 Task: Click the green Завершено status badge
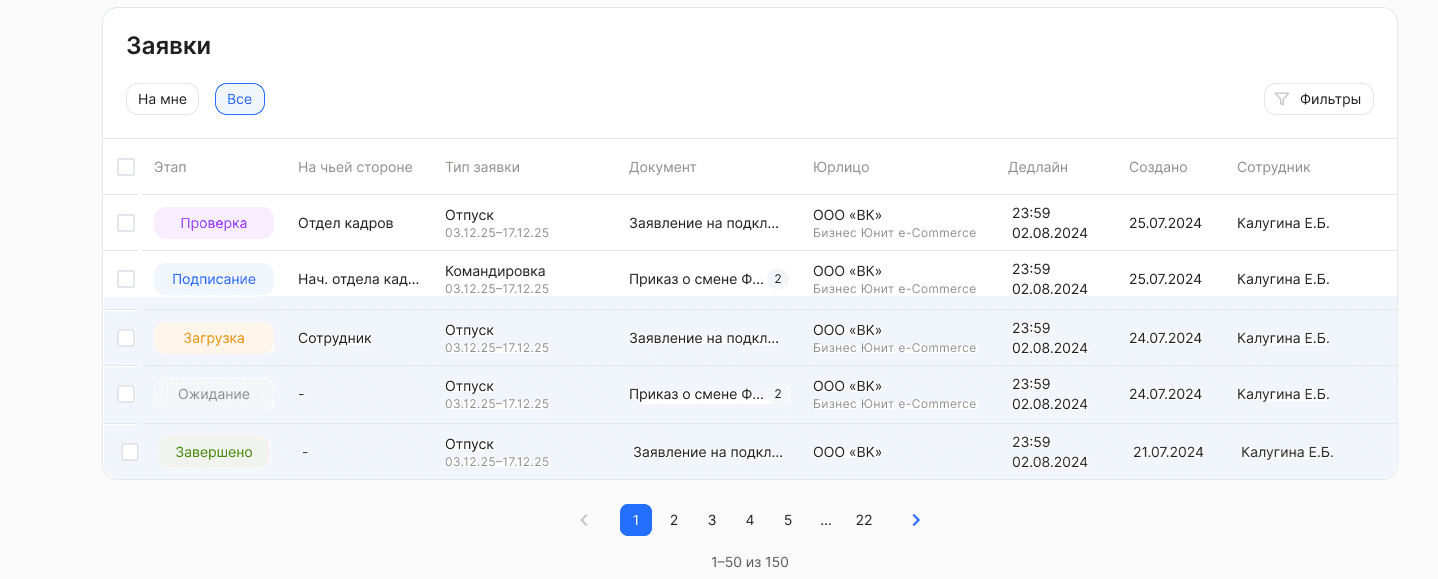click(214, 452)
